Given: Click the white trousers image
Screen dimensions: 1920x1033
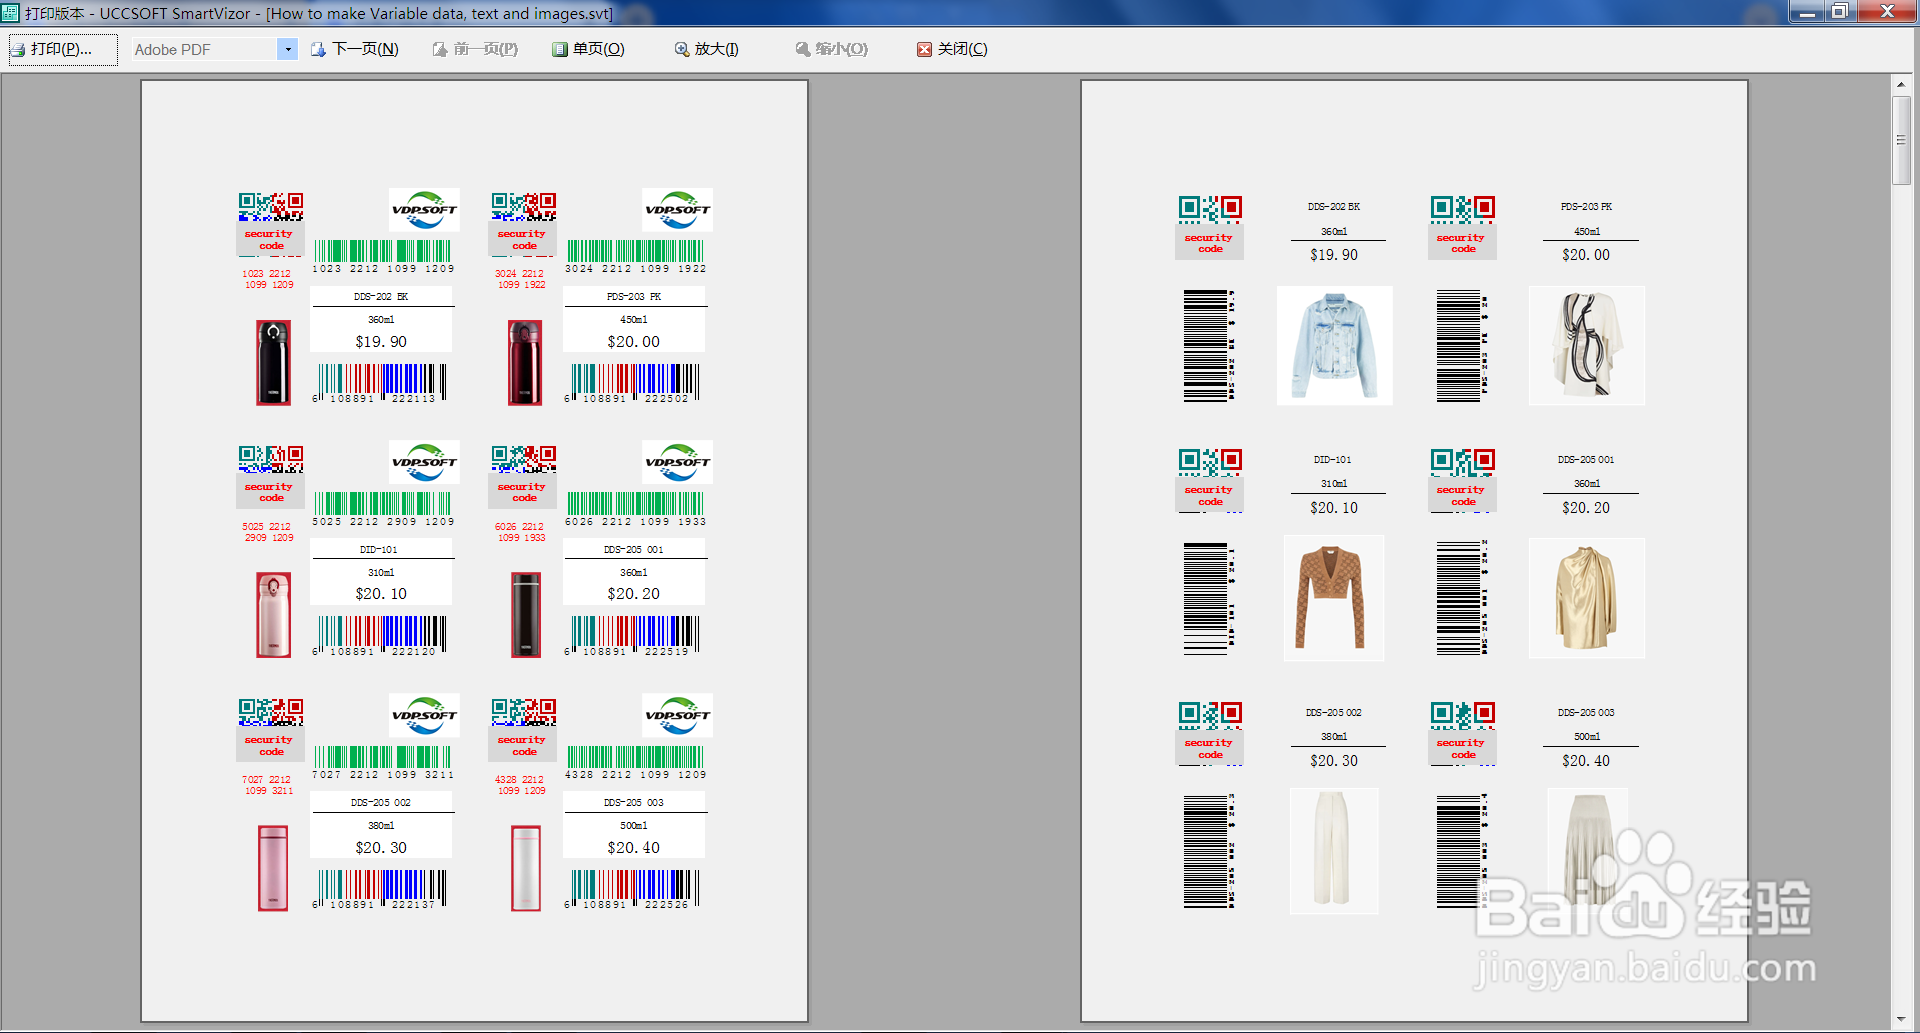Looking at the screenshot, I should 1333,851.
